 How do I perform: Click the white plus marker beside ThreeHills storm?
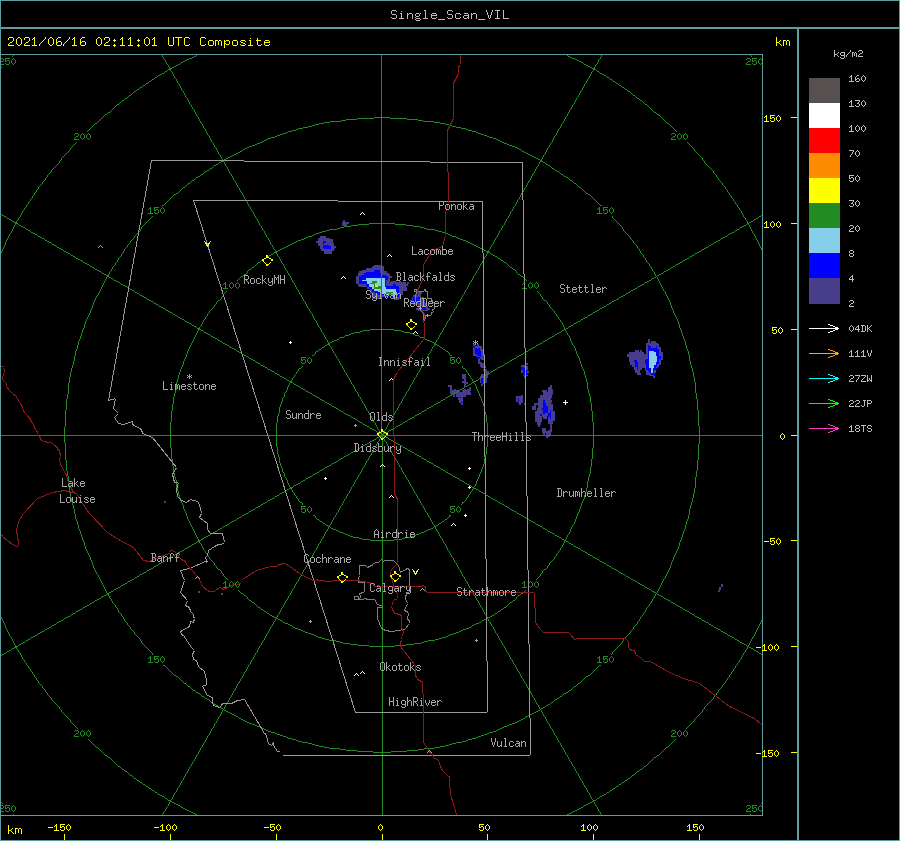565,402
